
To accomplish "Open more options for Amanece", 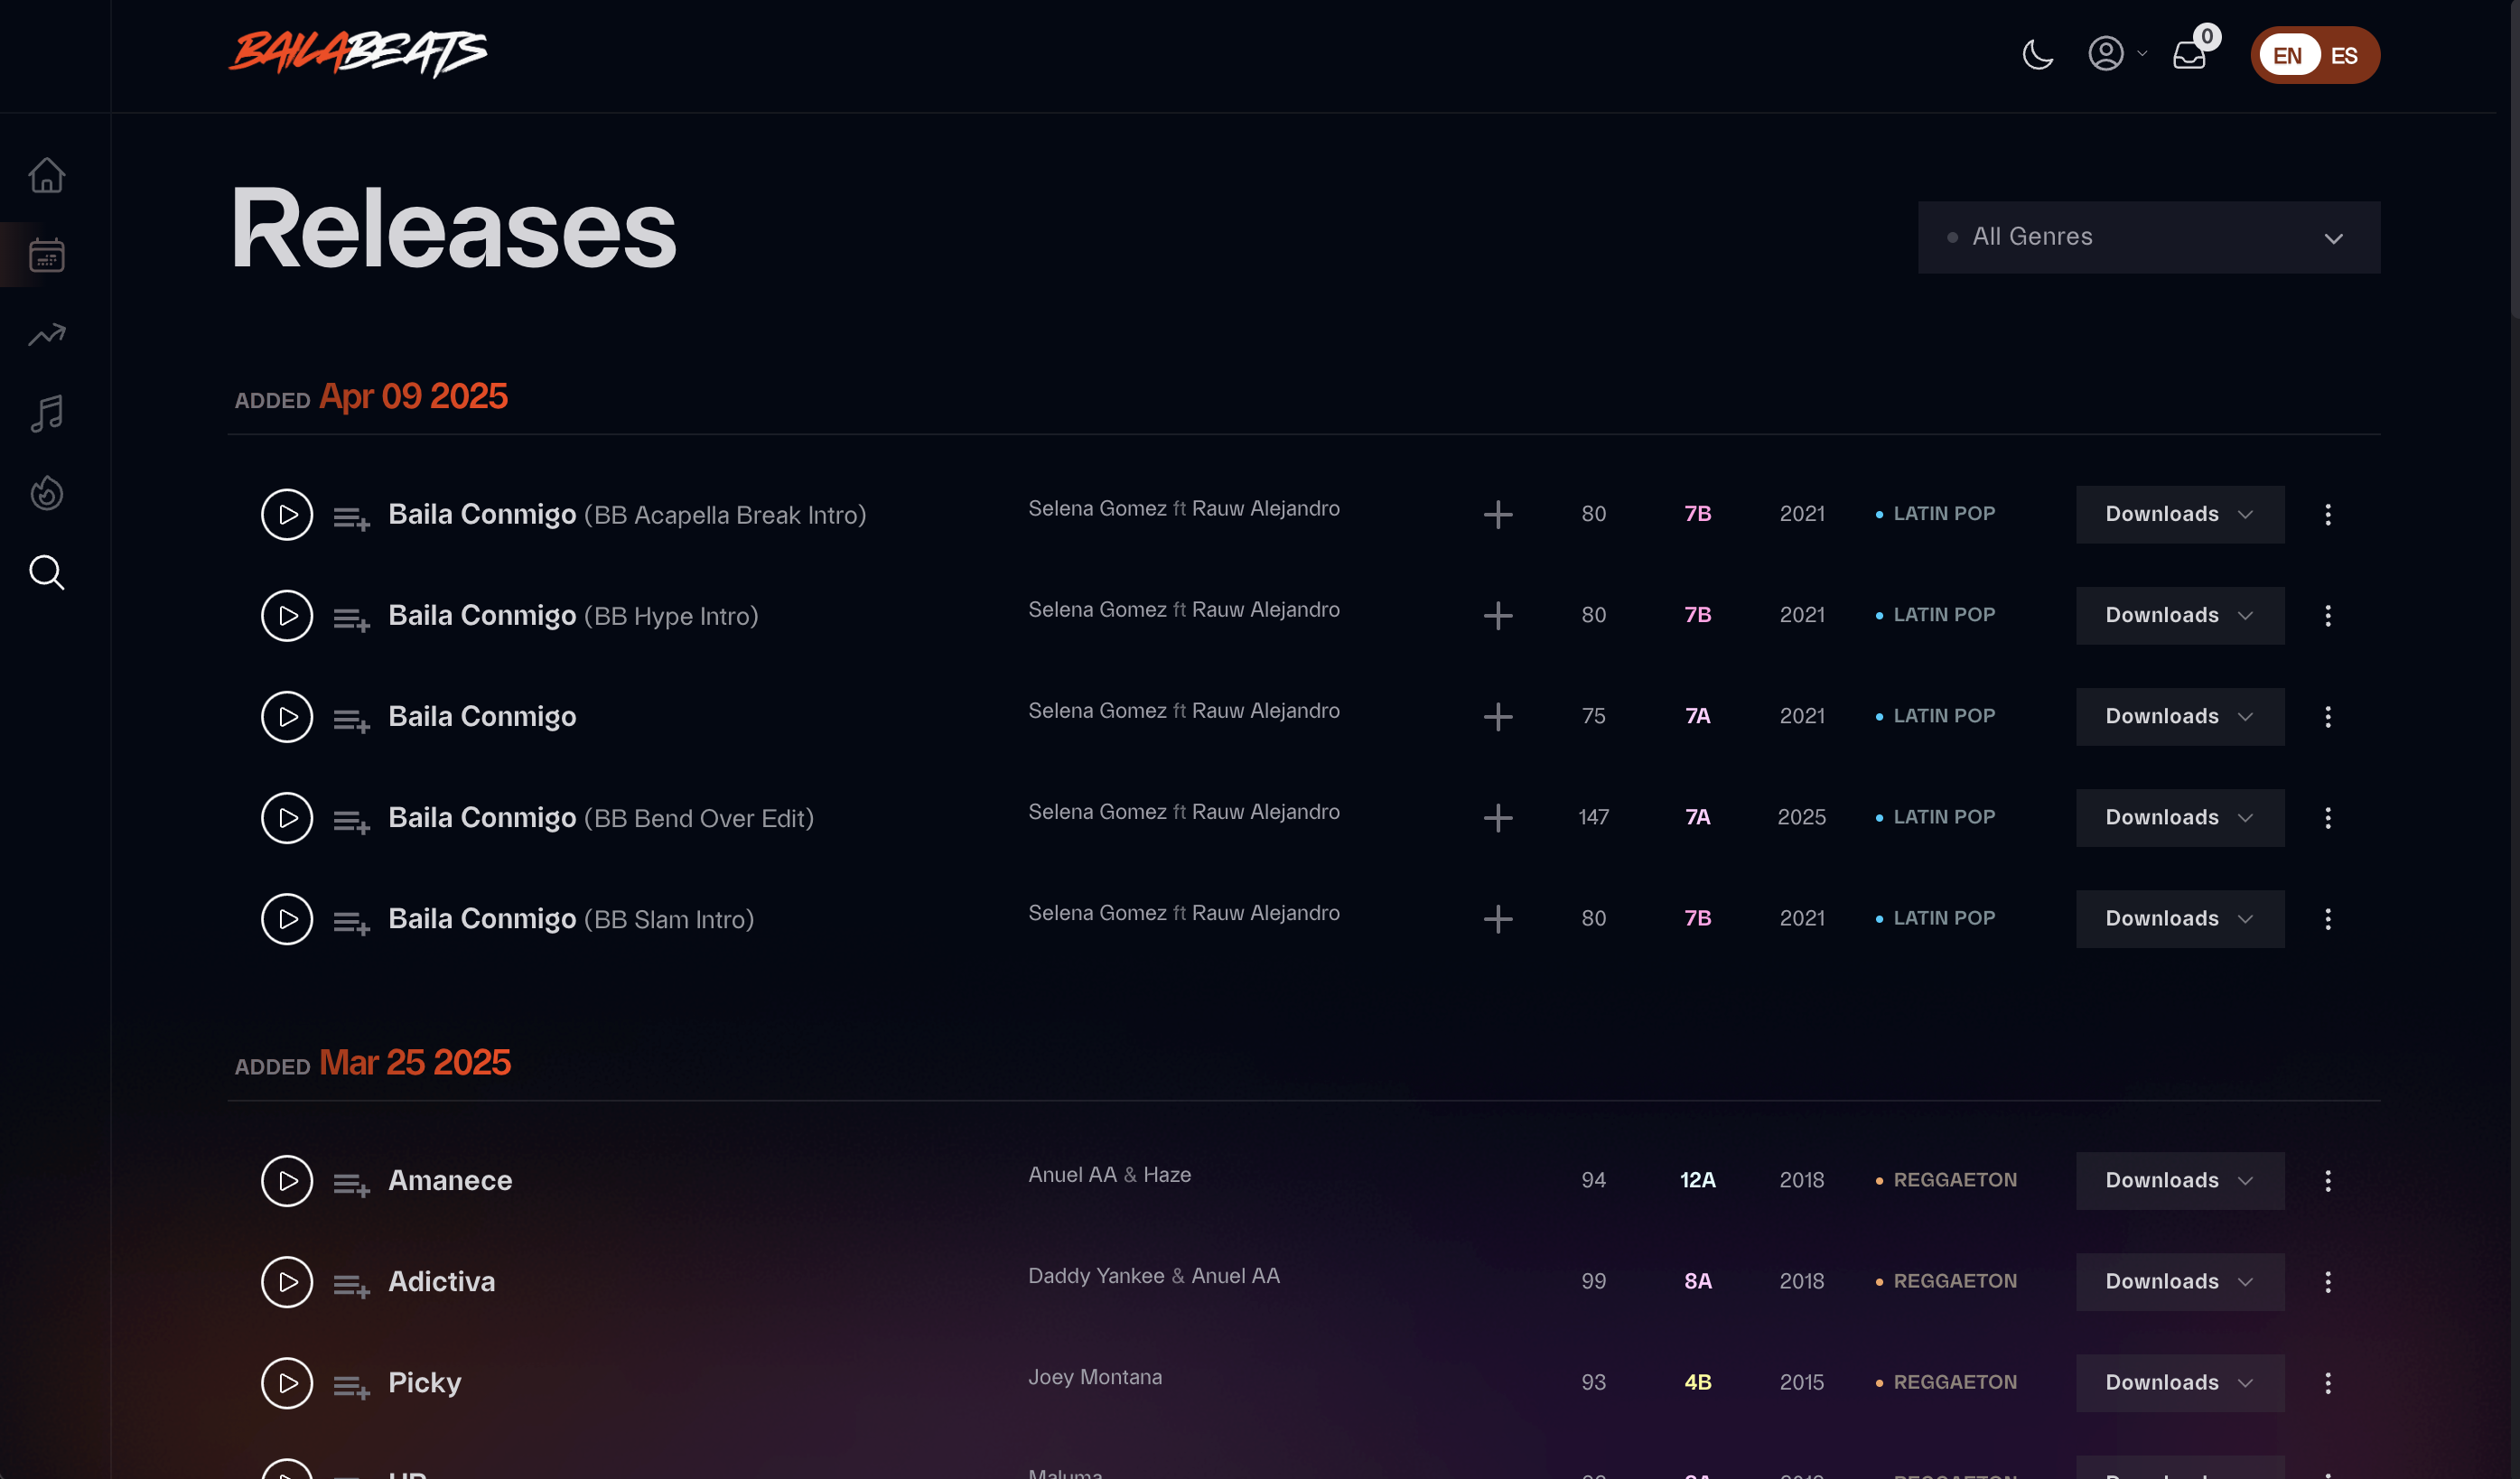I will tap(2327, 1181).
